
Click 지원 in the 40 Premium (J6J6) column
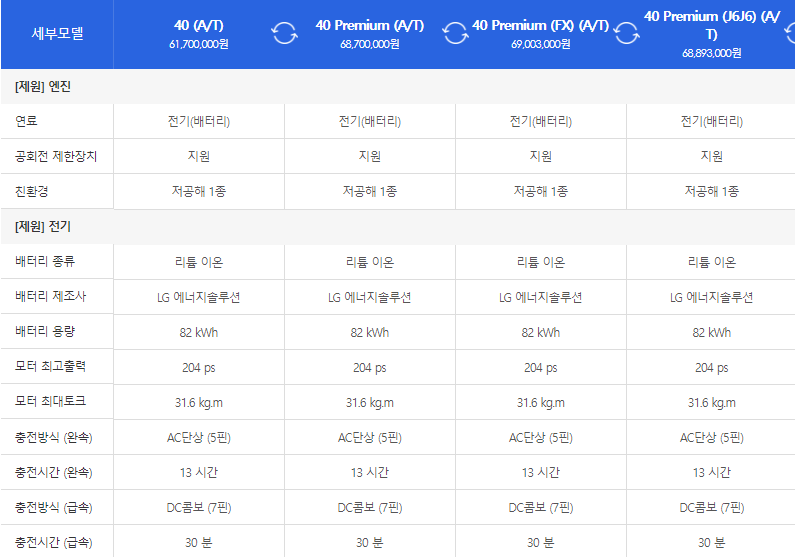coord(712,156)
